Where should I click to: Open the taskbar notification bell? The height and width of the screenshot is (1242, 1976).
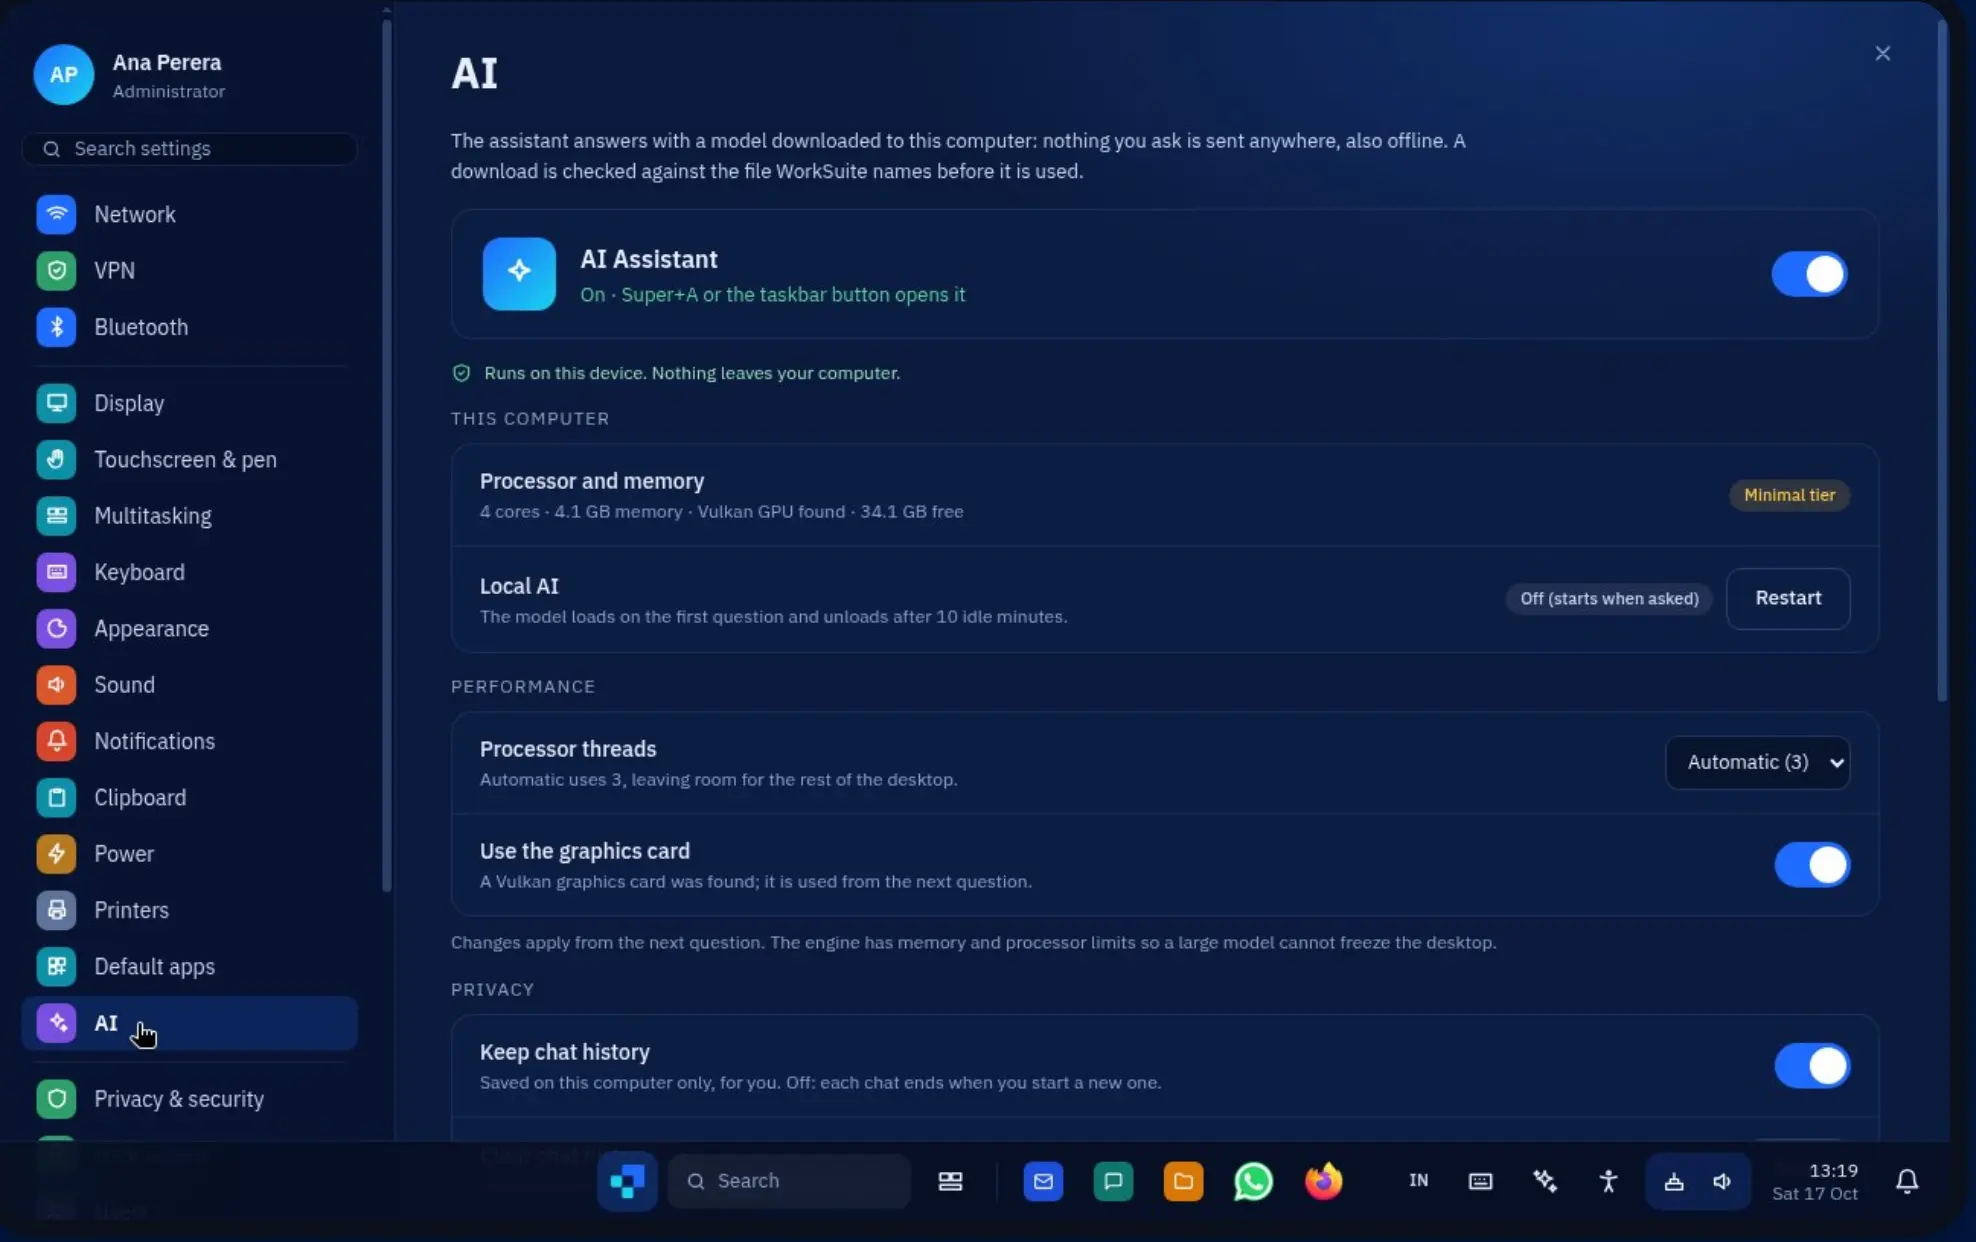pos(1907,1181)
